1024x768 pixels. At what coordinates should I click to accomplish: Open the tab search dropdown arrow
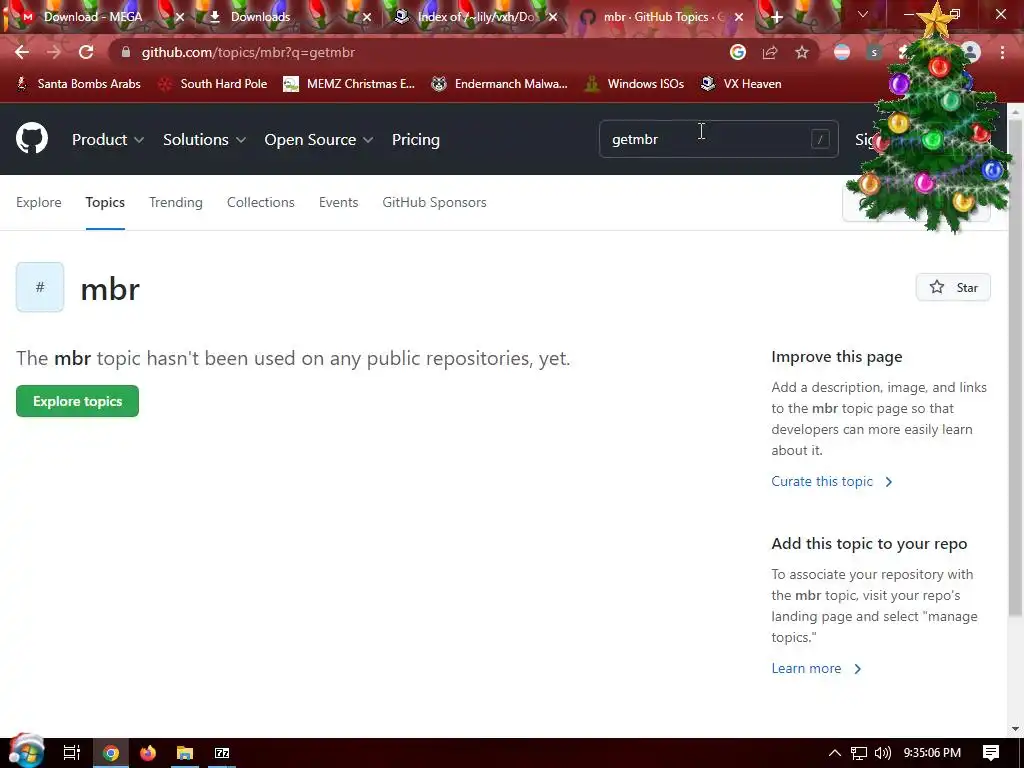863,14
